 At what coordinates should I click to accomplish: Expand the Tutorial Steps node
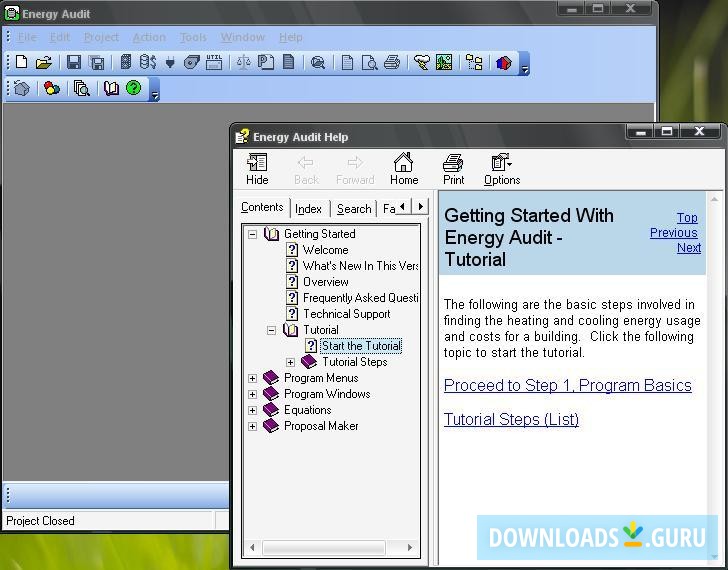tap(290, 363)
